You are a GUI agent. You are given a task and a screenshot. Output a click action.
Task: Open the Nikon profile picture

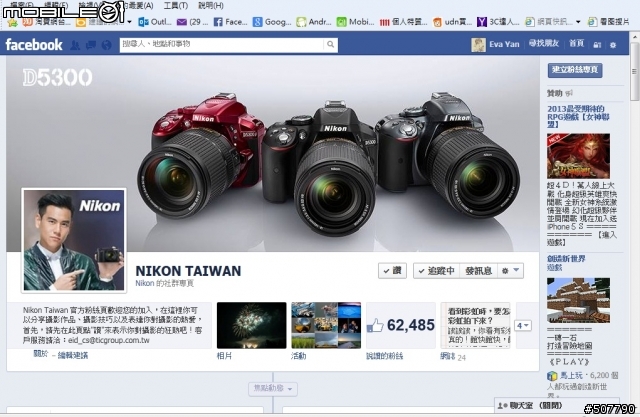coord(74,240)
